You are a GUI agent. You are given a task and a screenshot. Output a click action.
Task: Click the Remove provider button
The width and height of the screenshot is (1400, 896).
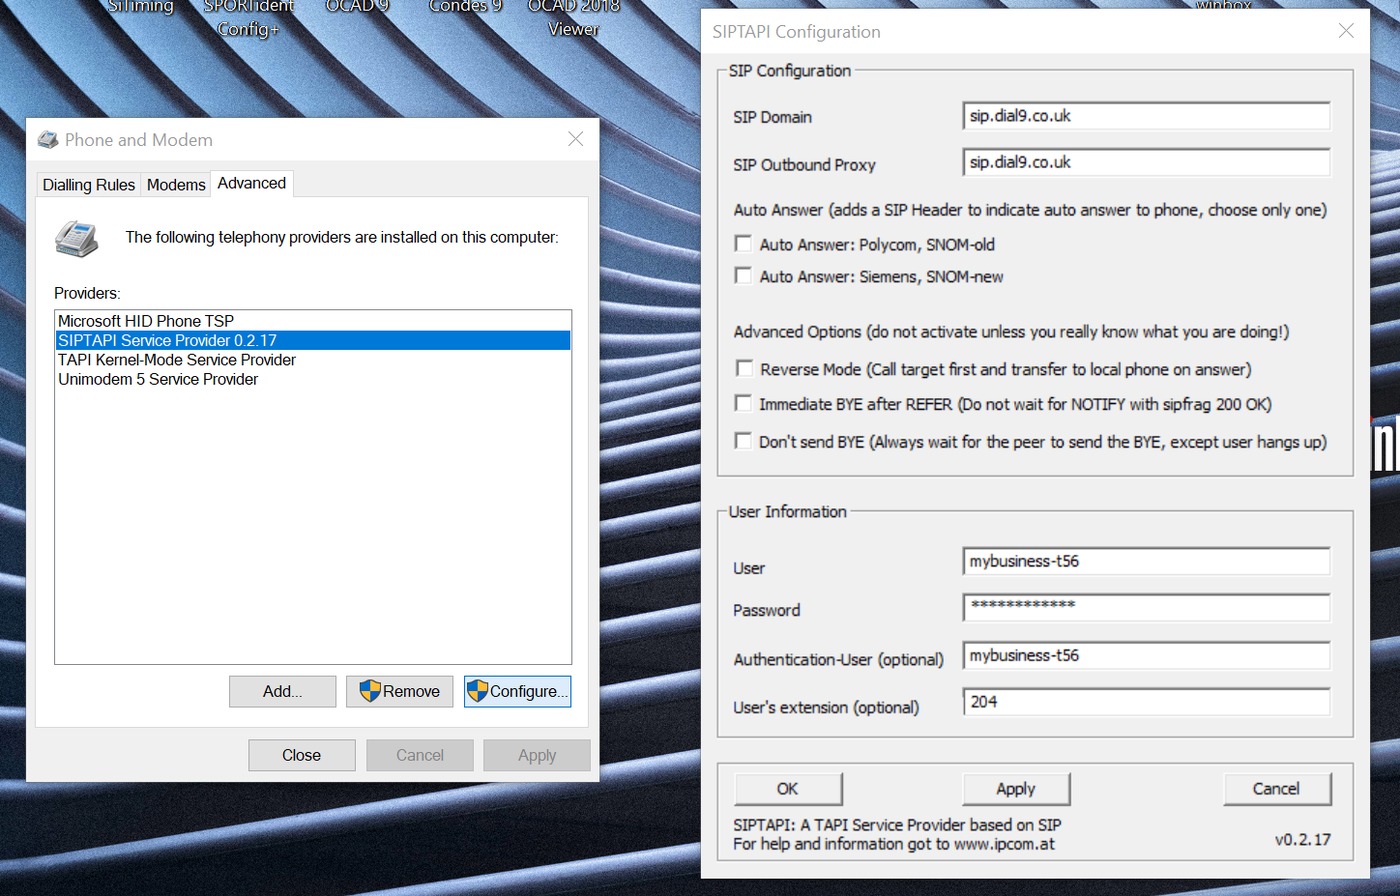[x=400, y=691]
